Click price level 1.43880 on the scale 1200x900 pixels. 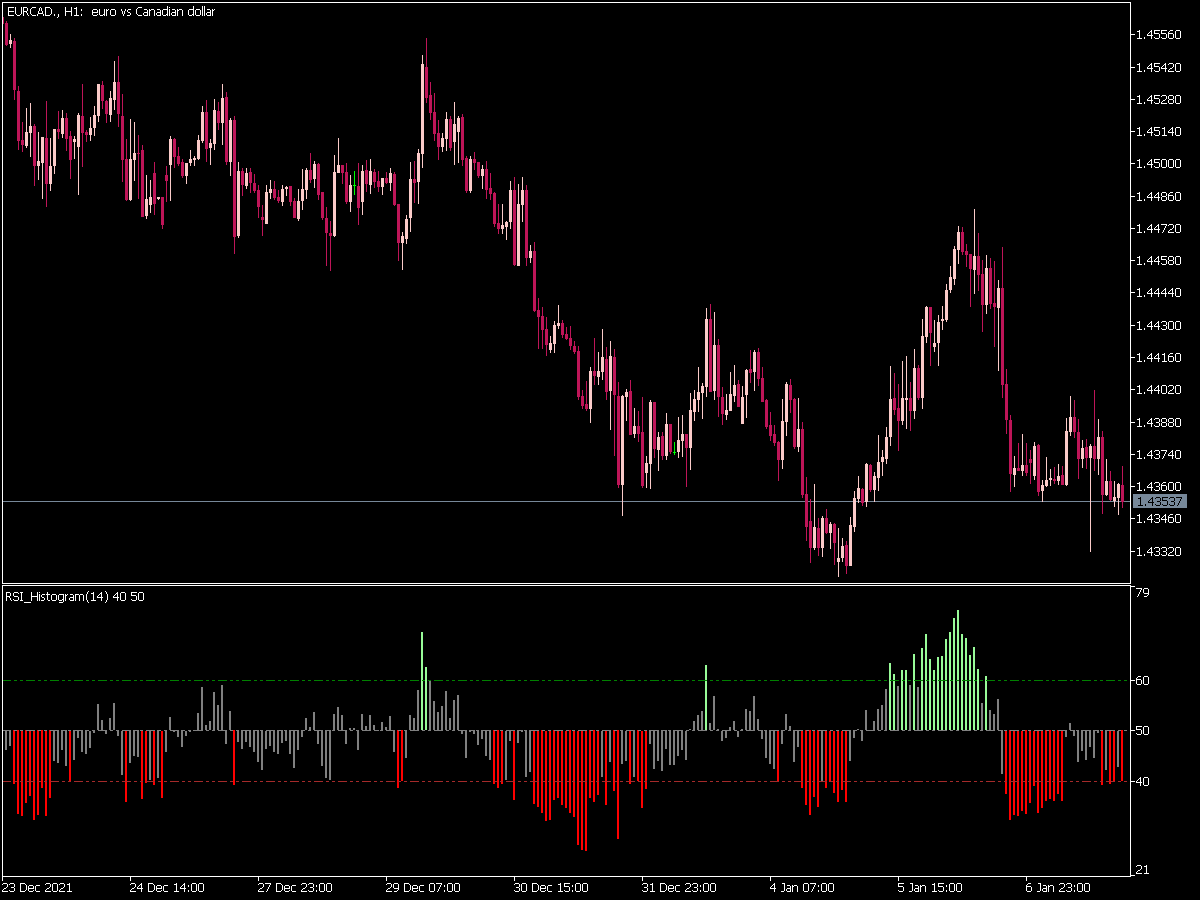[x=1160, y=422]
